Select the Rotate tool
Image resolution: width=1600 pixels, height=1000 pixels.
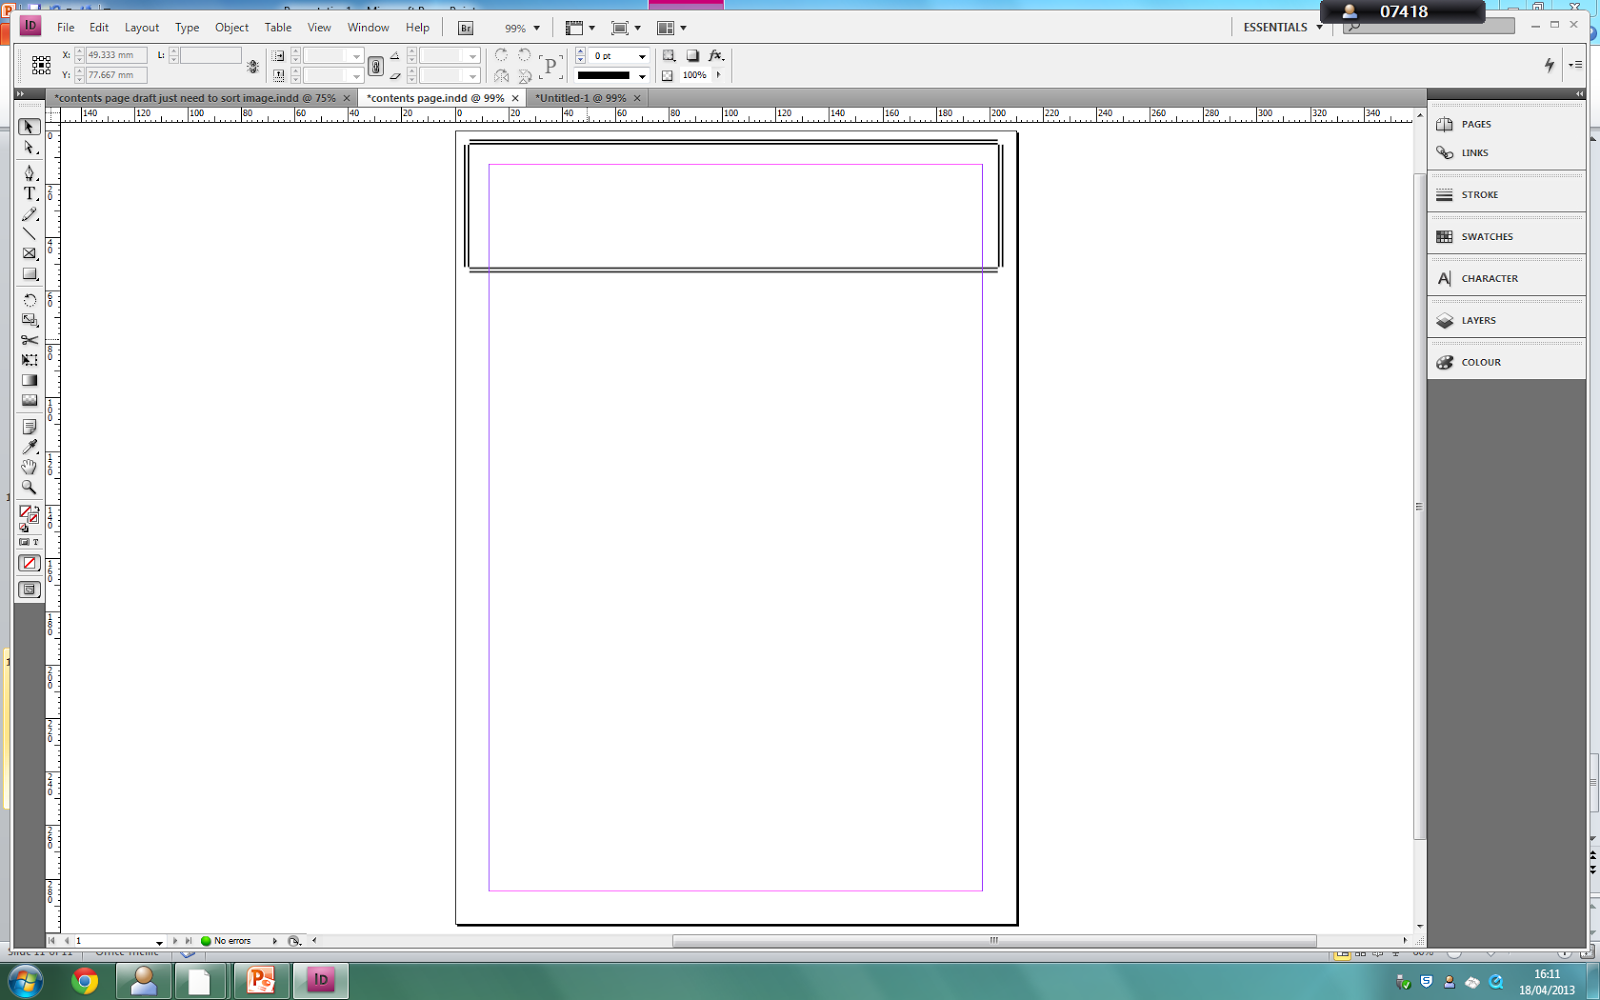point(29,300)
